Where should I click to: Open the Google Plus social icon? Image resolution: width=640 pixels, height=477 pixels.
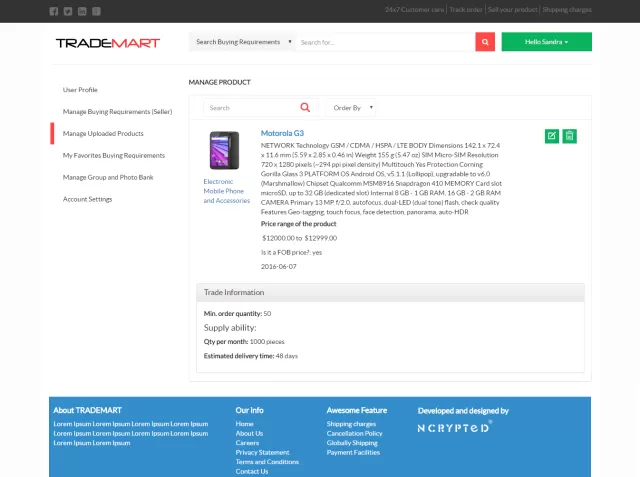pos(96,11)
